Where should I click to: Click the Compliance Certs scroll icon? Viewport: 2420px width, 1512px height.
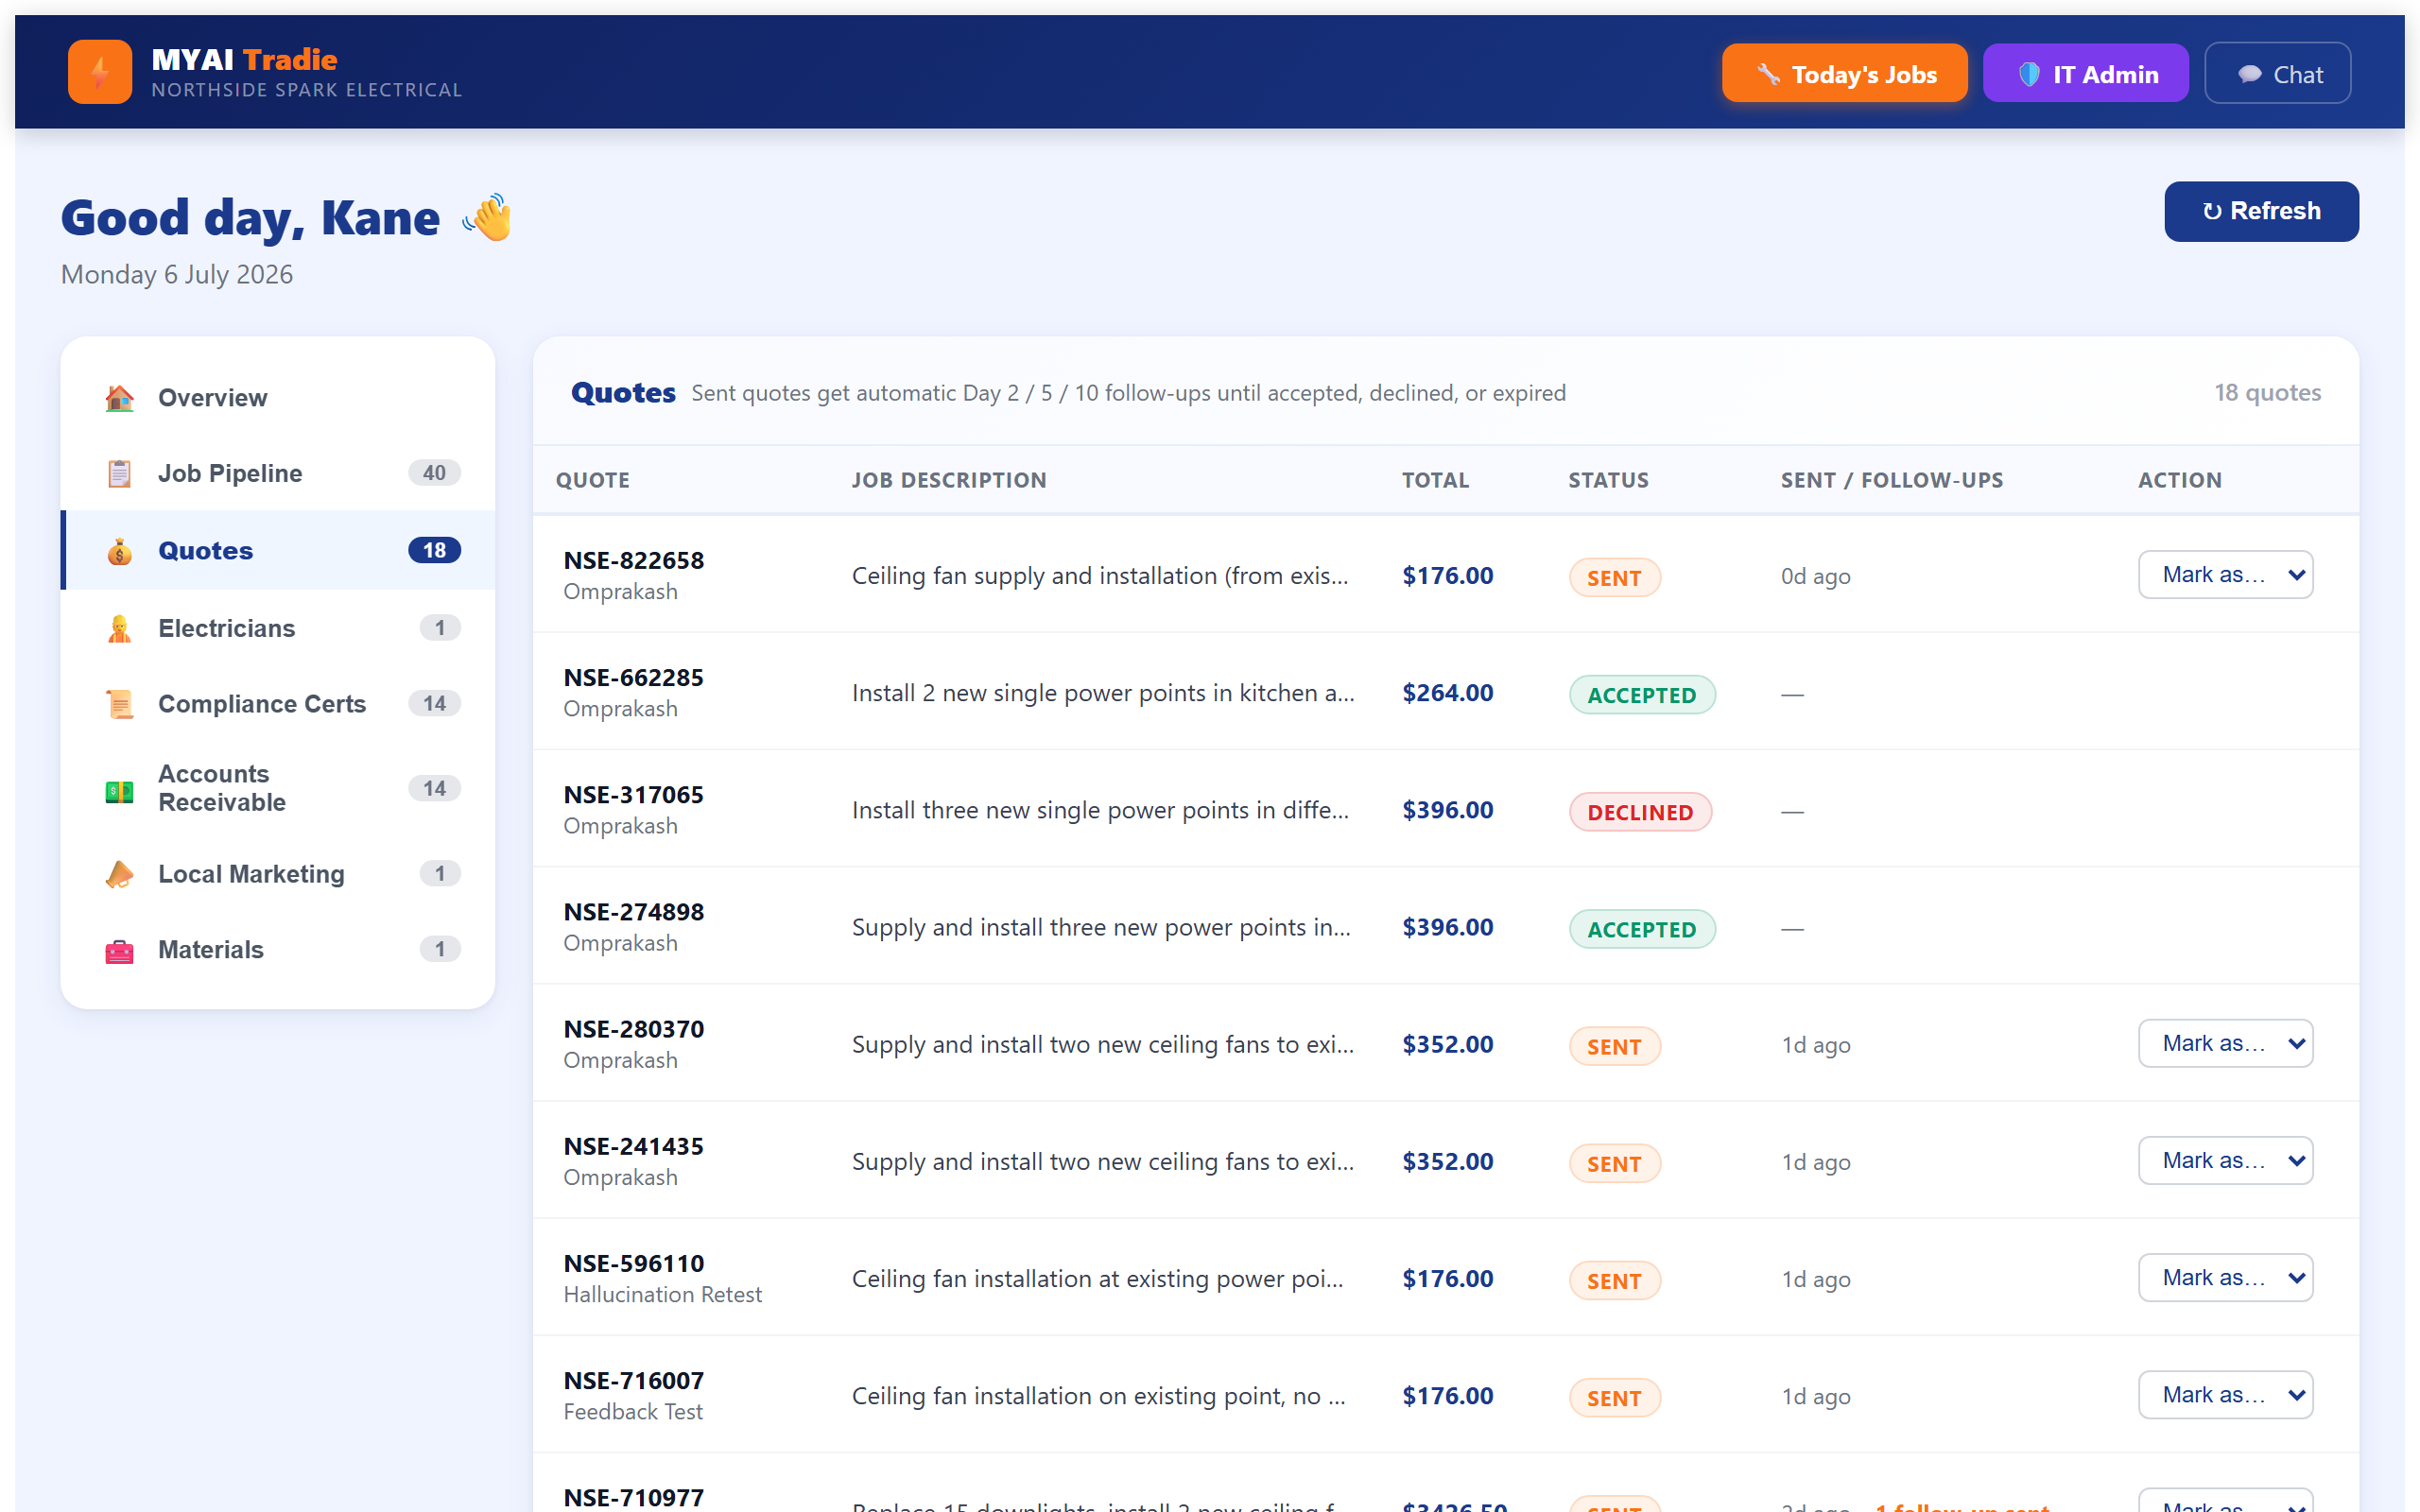click(119, 704)
